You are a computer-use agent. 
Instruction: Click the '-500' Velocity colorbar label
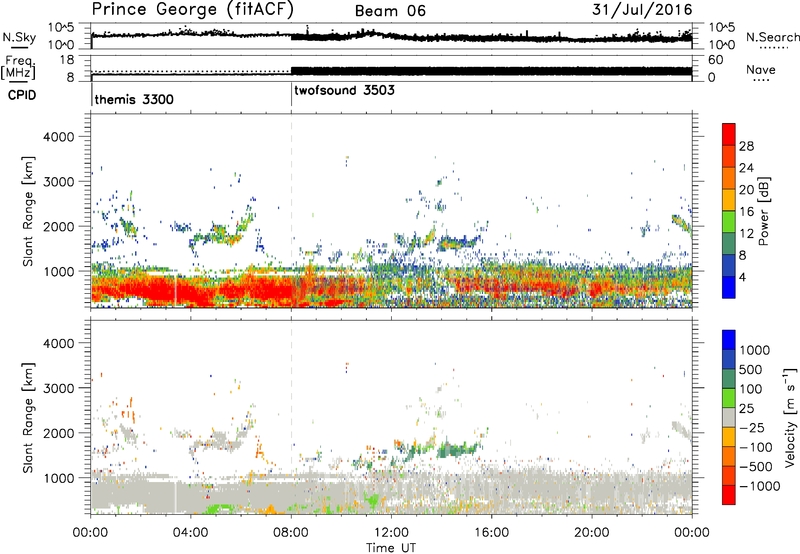tap(756, 466)
